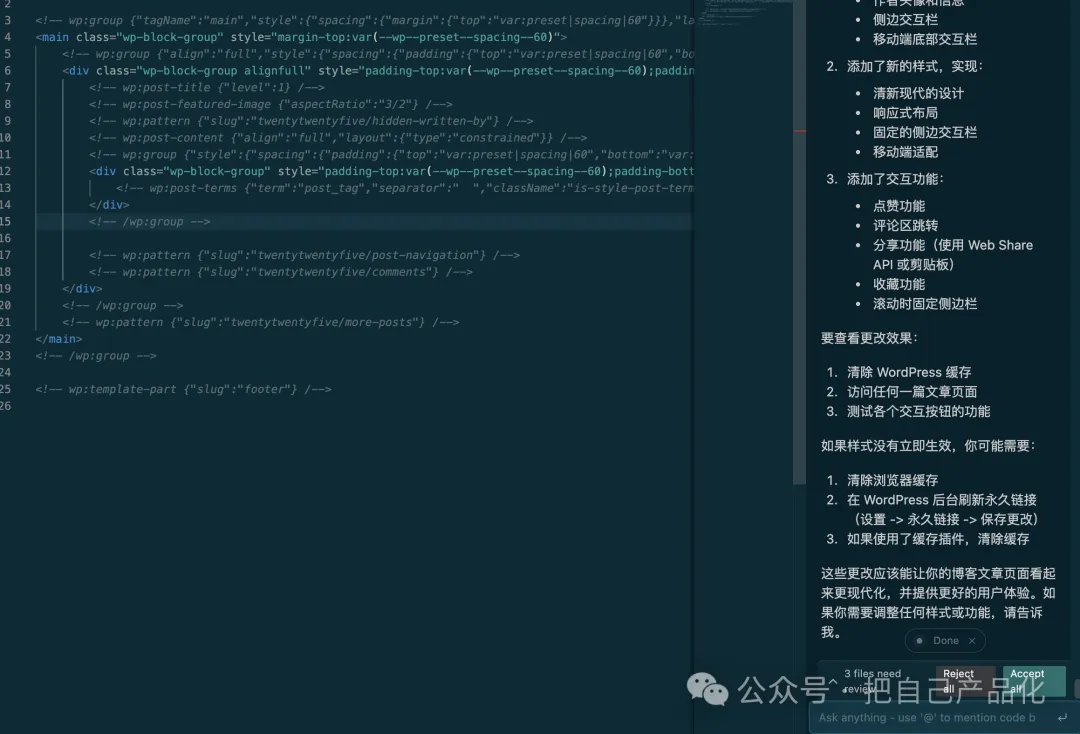1080x734 pixels.
Task: Click chat heading '添加了交互功能：'
Action: click(x=895, y=179)
